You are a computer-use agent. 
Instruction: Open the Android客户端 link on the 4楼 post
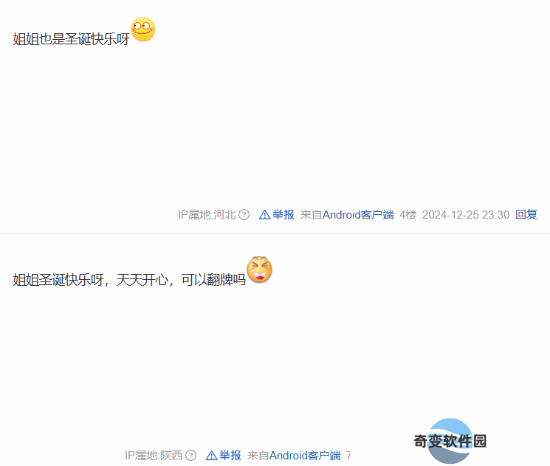point(358,215)
